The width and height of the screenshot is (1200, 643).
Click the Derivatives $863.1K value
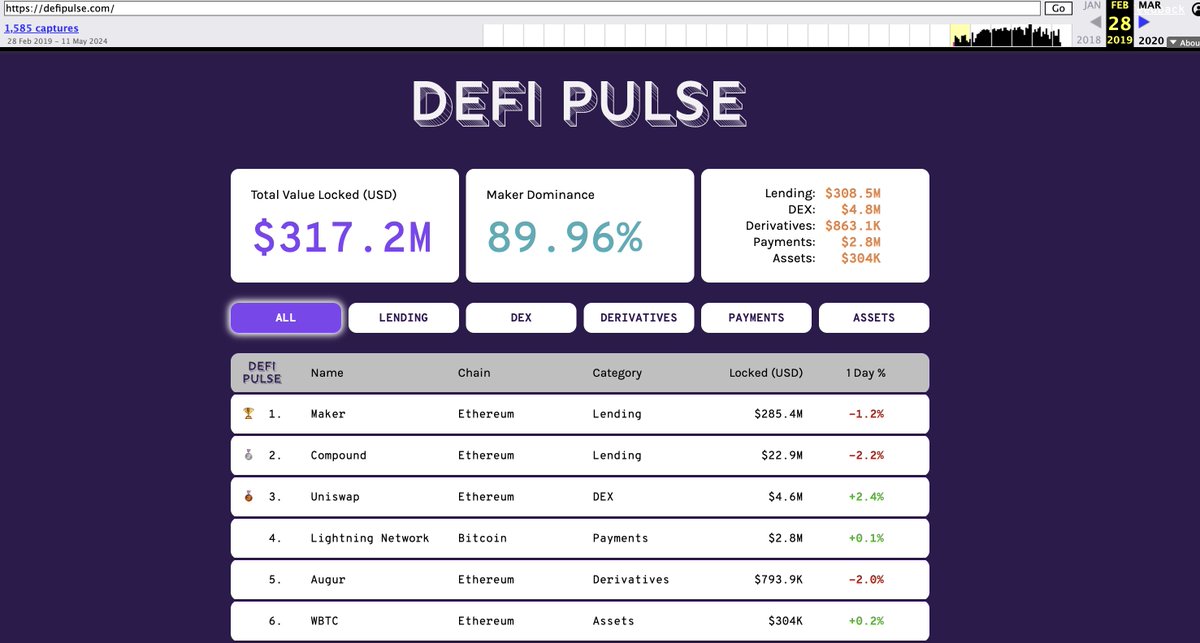[x=853, y=226]
